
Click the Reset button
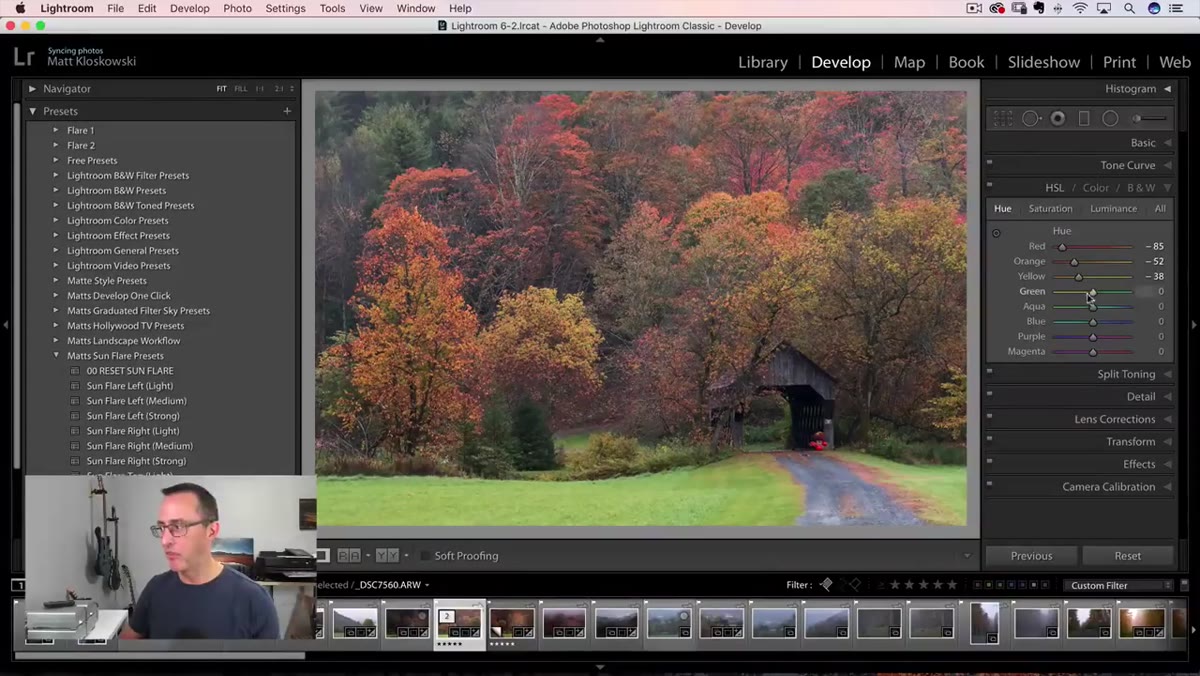(x=1128, y=556)
